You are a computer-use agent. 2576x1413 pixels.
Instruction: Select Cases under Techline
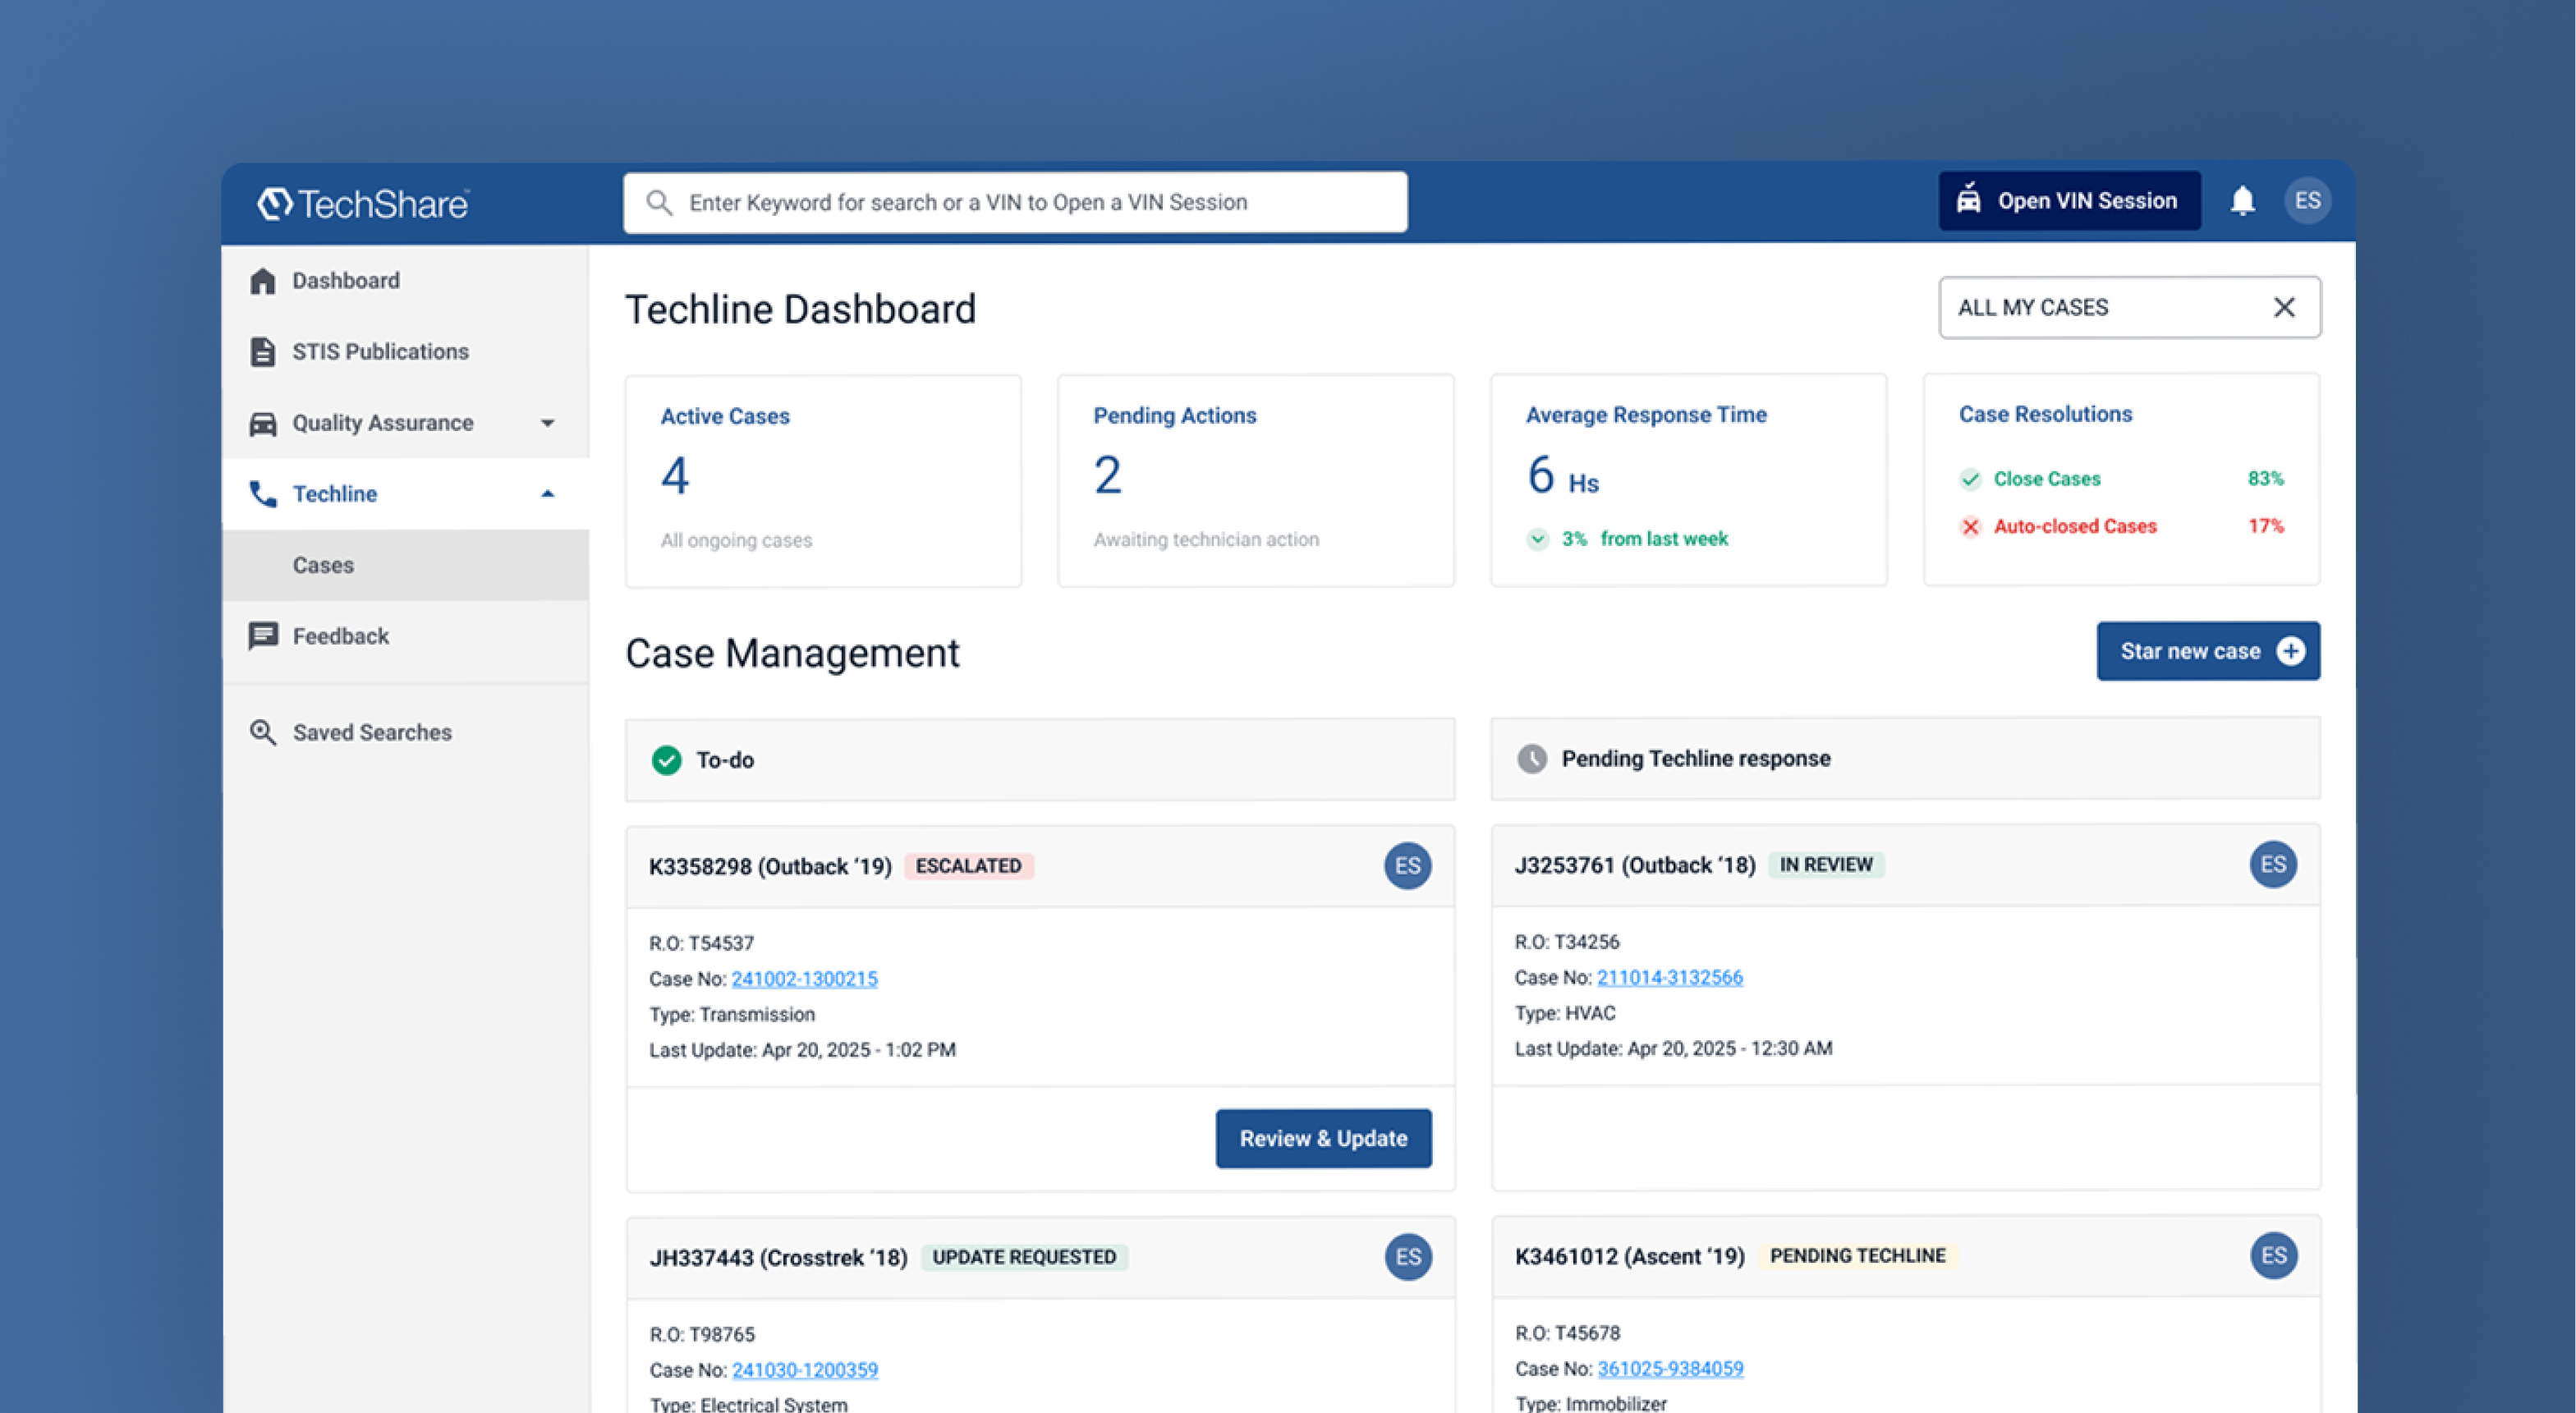[x=406, y=565]
